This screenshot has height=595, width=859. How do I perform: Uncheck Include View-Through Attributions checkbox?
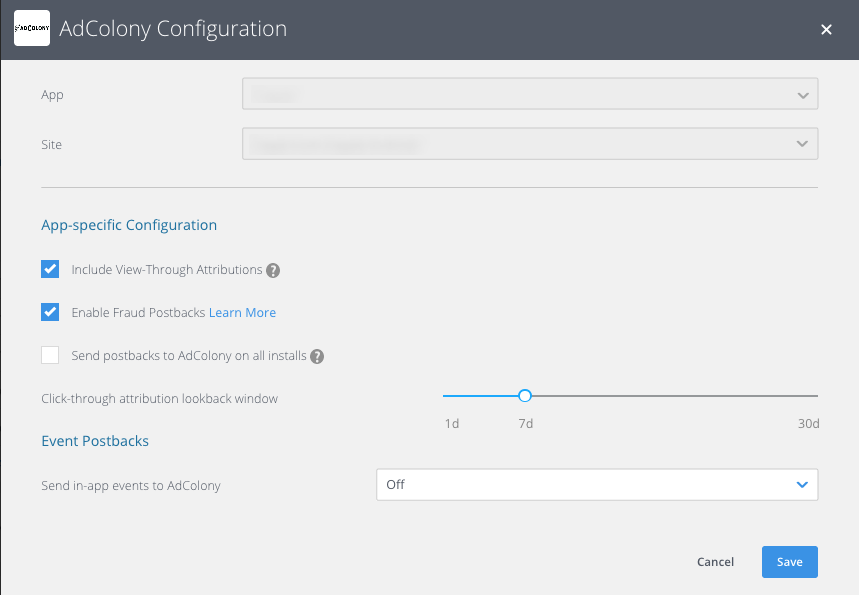click(50, 269)
